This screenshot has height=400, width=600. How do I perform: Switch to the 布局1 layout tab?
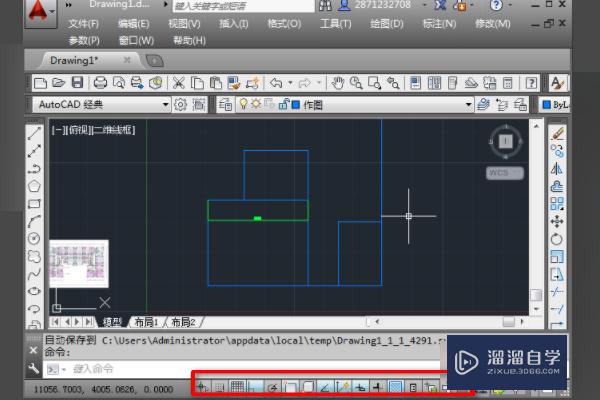pos(146,322)
